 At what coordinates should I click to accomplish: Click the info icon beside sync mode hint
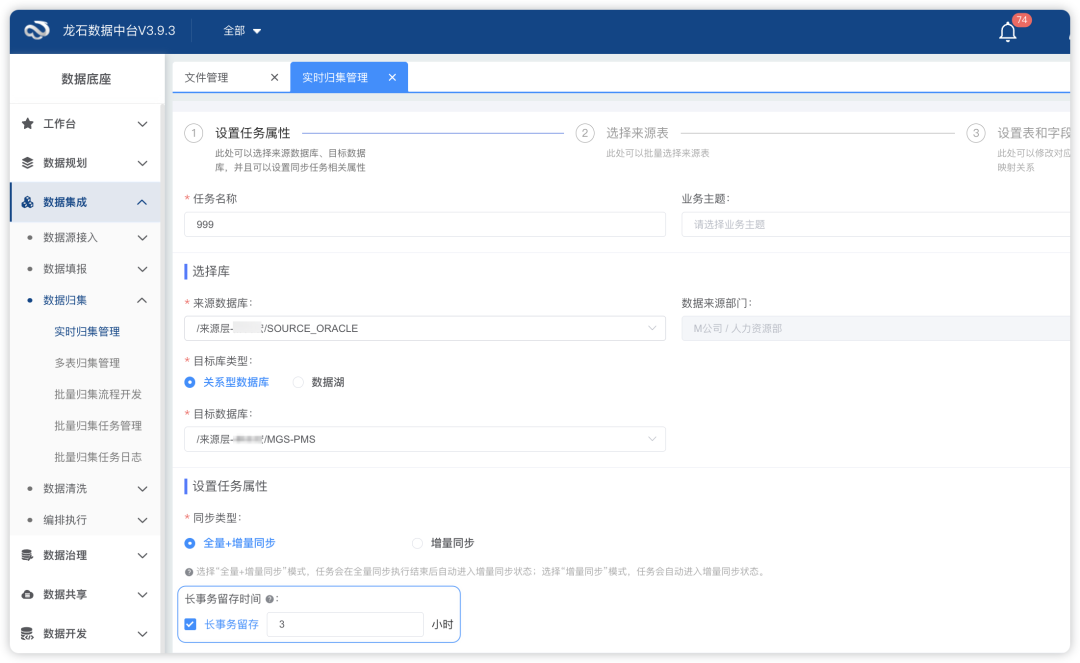[189, 572]
